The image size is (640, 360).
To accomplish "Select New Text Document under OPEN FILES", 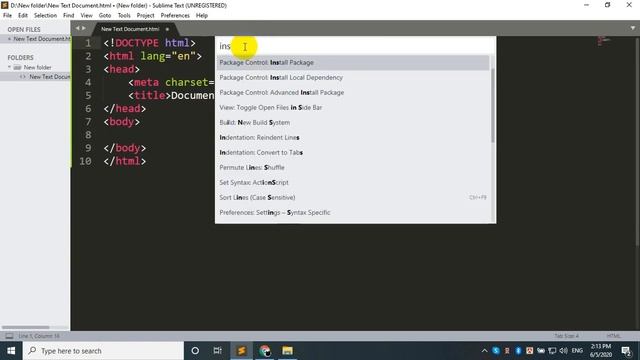I will pos(42,39).
